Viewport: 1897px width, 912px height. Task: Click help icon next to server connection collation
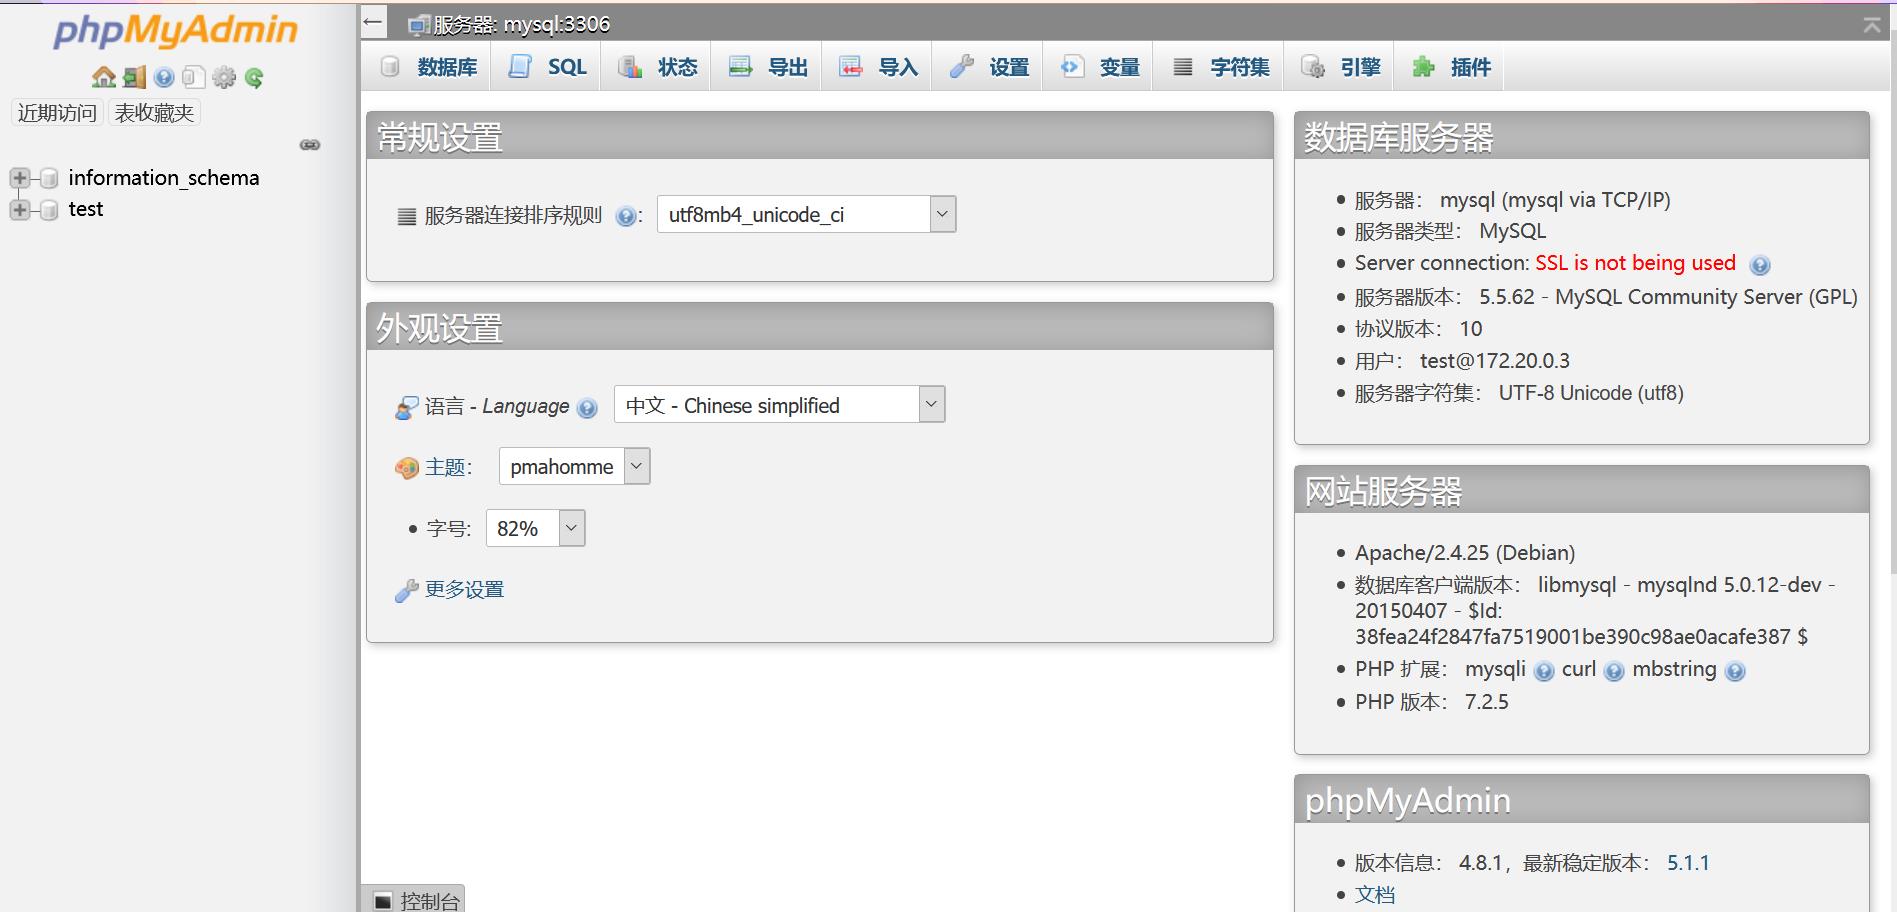point(625,216)
